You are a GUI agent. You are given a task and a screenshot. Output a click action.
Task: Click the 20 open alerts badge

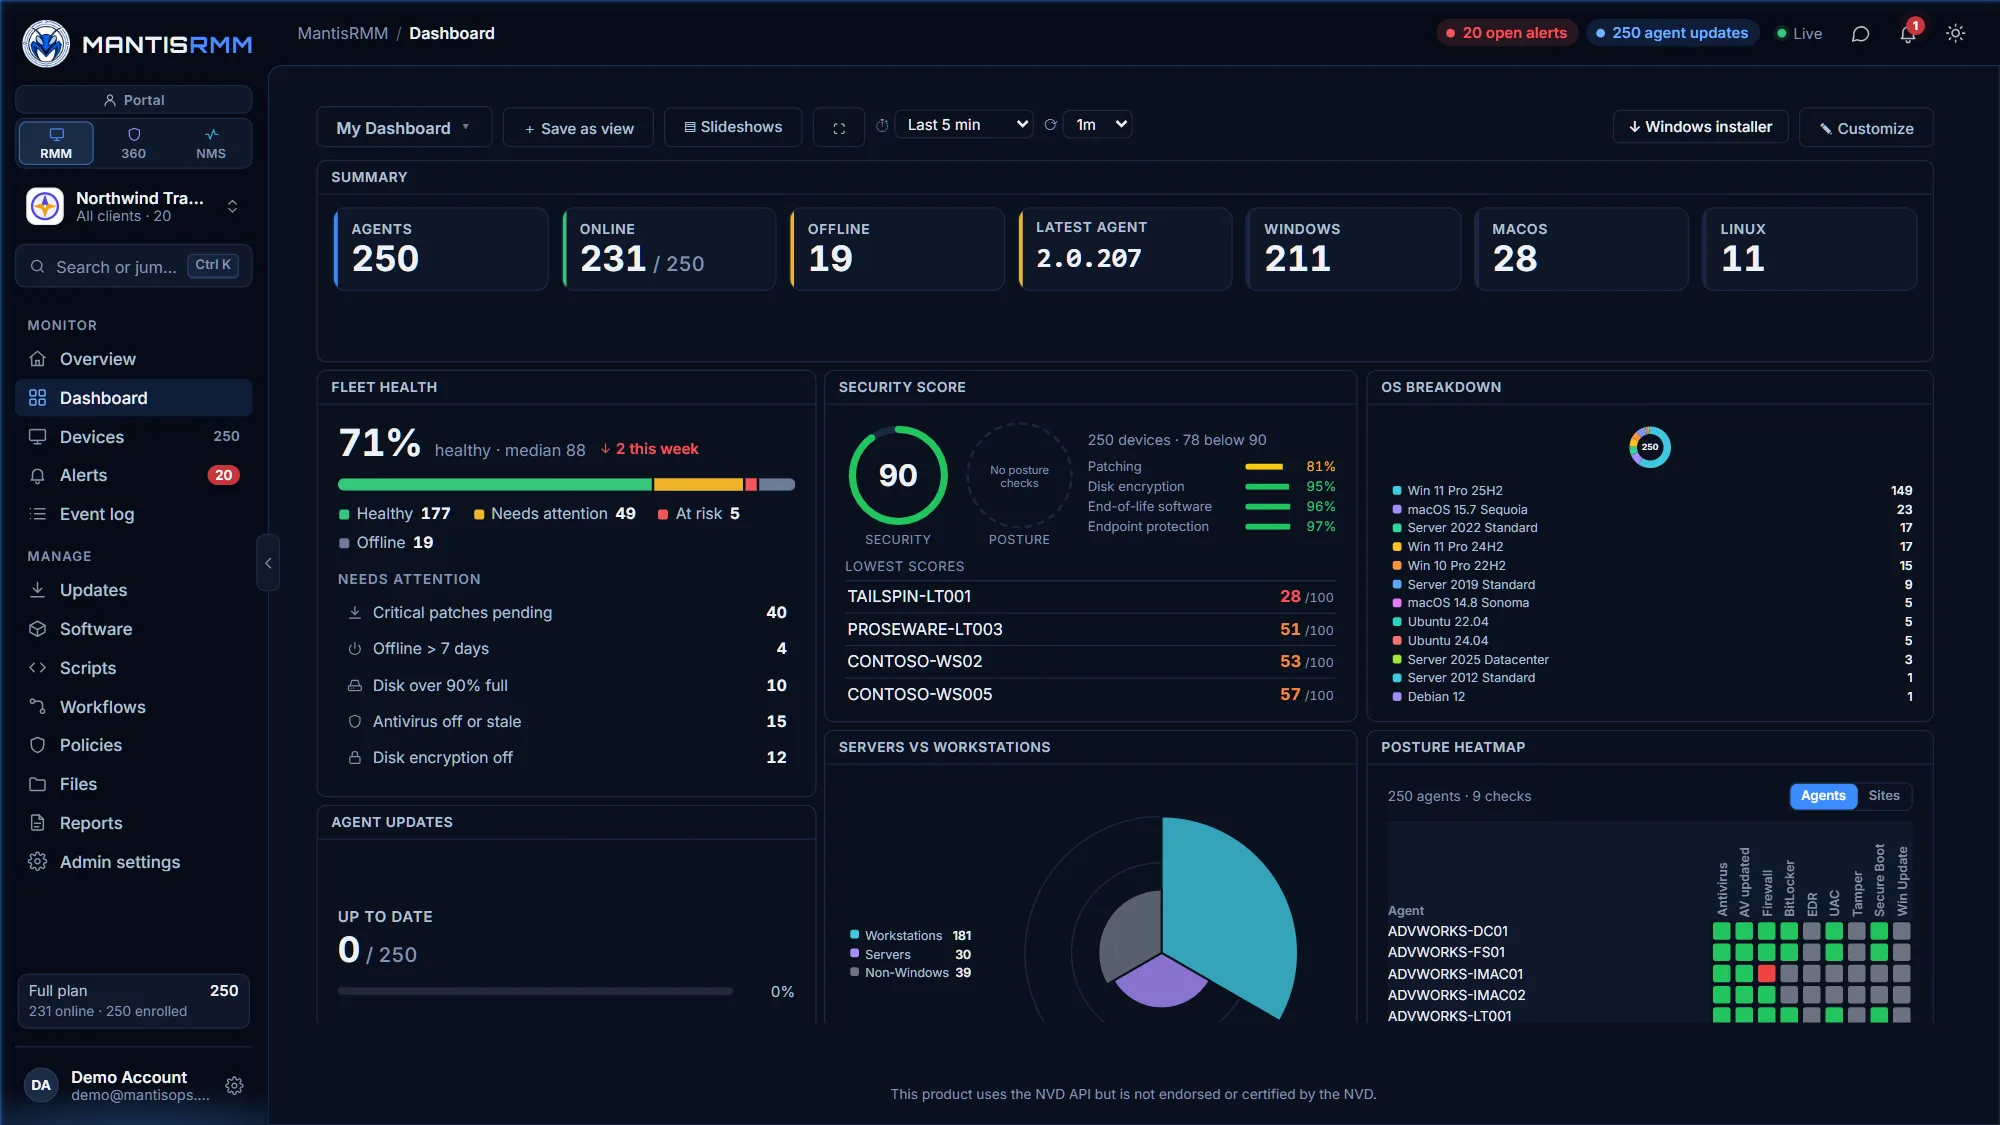(1507, 33)
